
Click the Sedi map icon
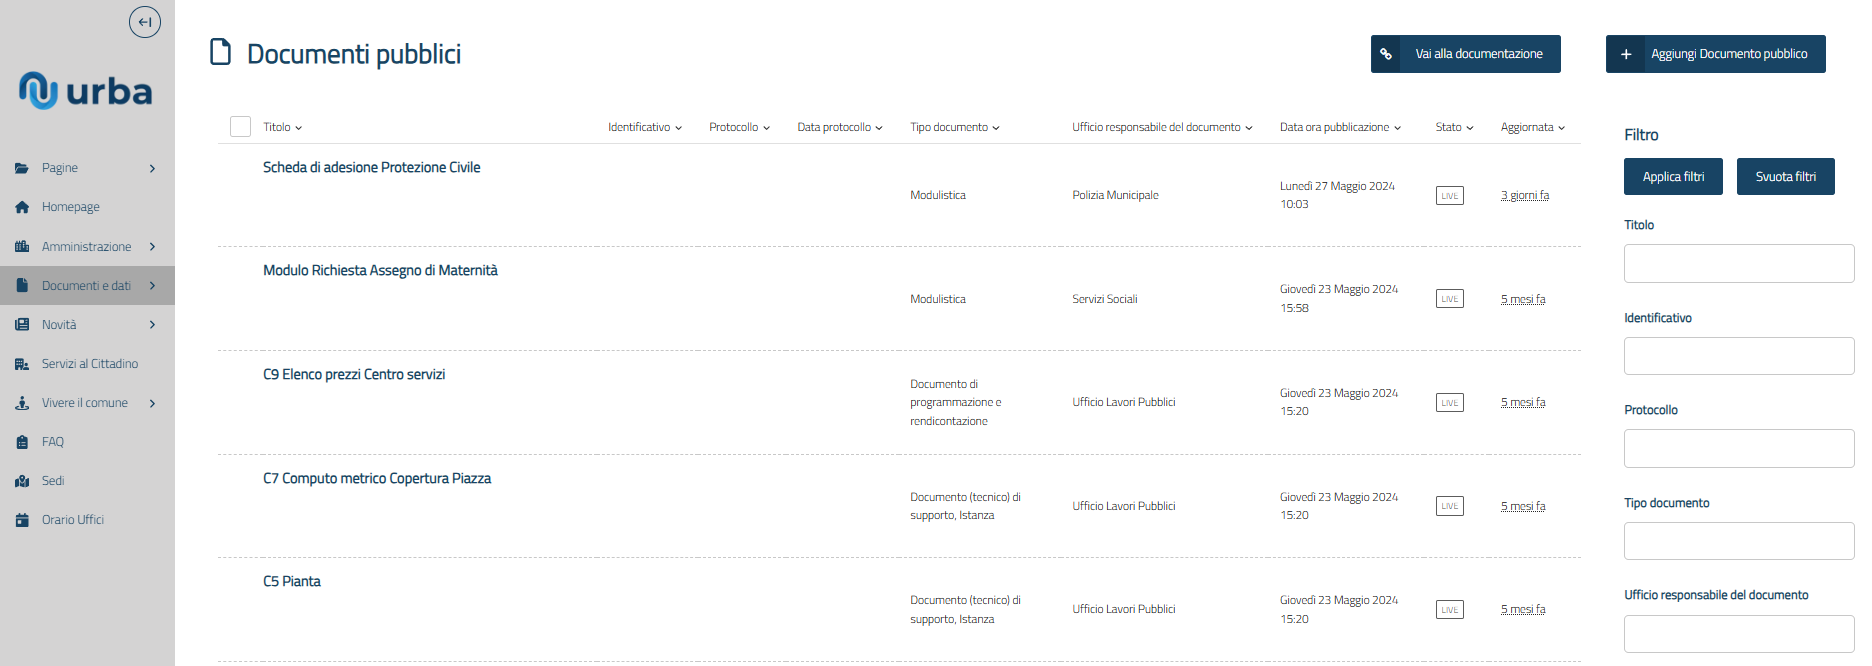[22, 481]
